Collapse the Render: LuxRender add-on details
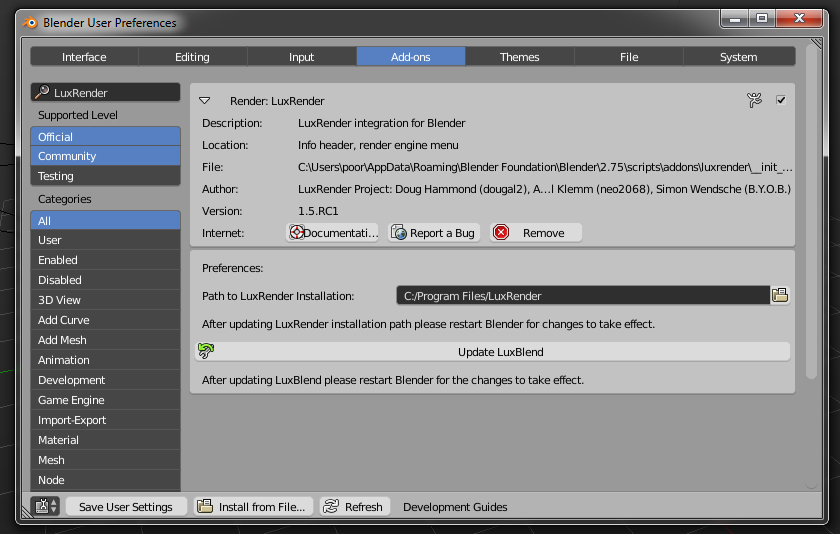Viewport: 840px width, 534px height. point(205,101)
